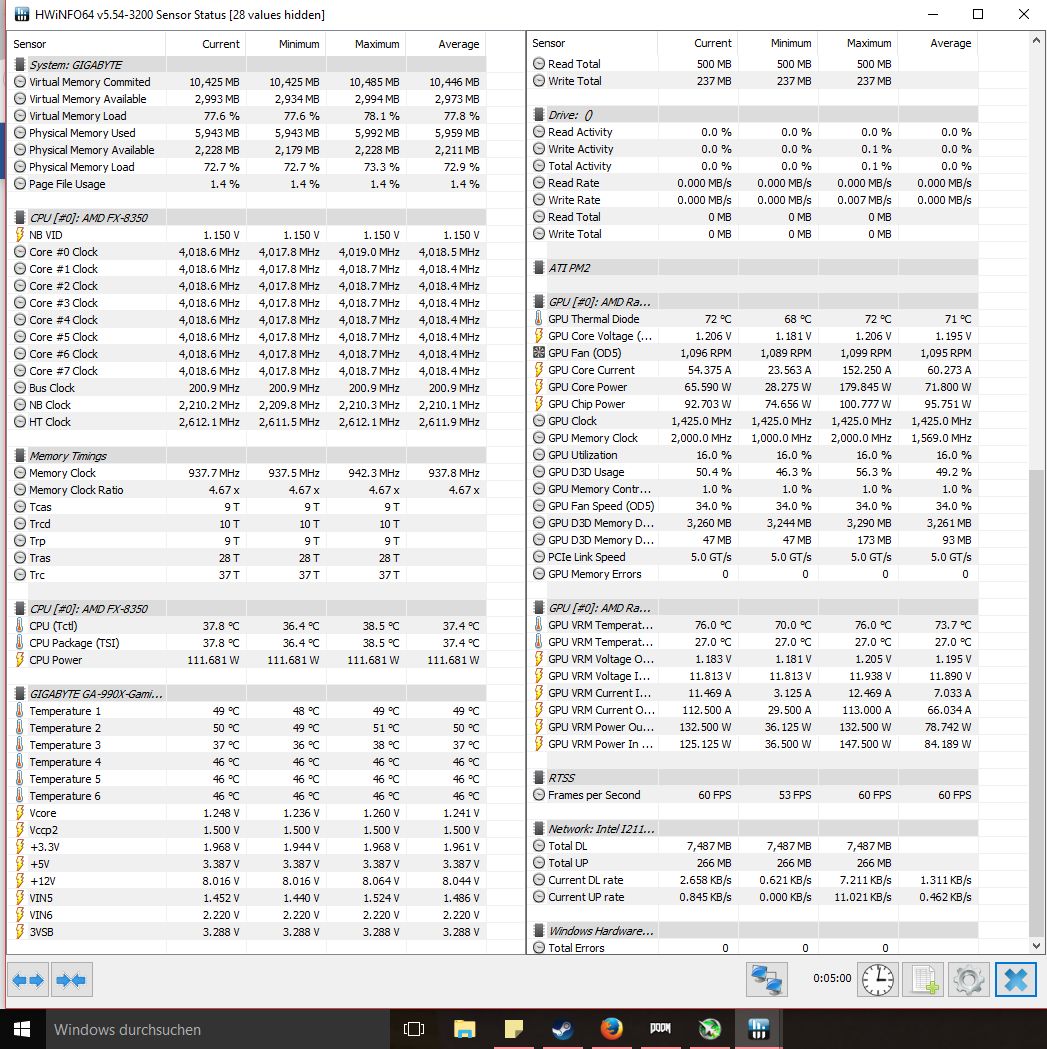1047x1049 pixels.
Task: Select the Drive: () group header
Action: tap(753, 115)
